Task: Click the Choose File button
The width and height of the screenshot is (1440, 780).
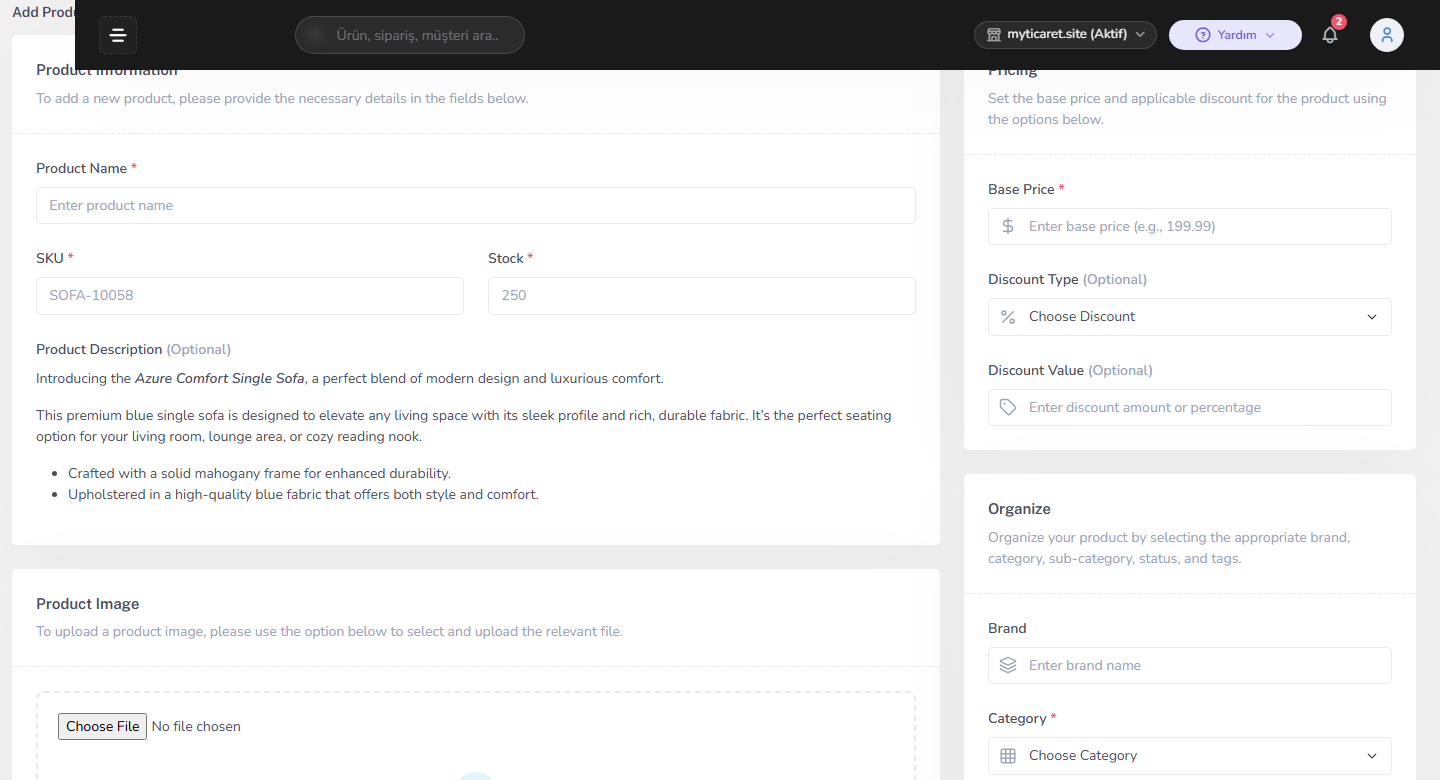Action: point(102,726)
